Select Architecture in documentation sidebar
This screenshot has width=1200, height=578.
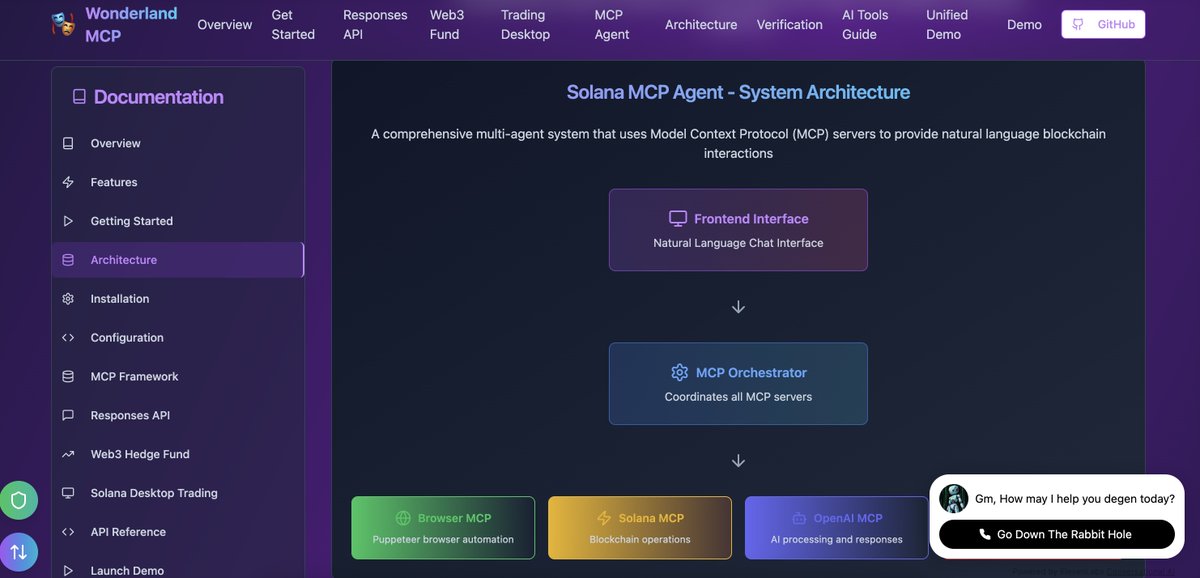(178, 260)
